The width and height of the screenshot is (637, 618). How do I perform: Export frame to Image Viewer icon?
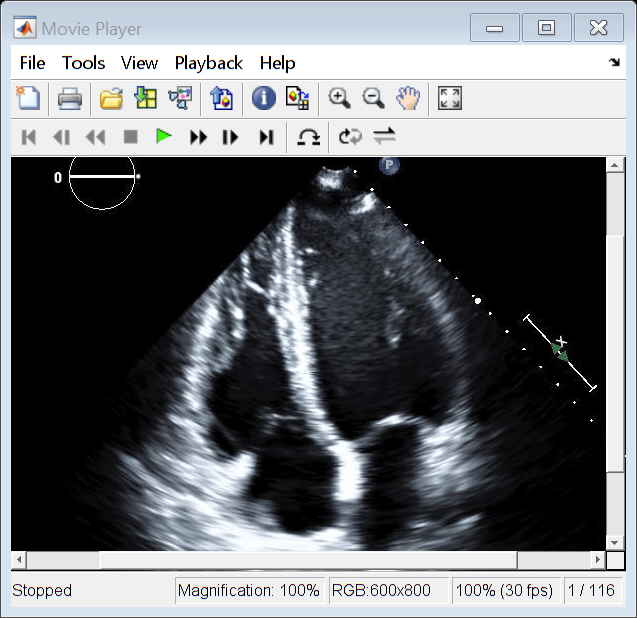(x=220, y=98)
